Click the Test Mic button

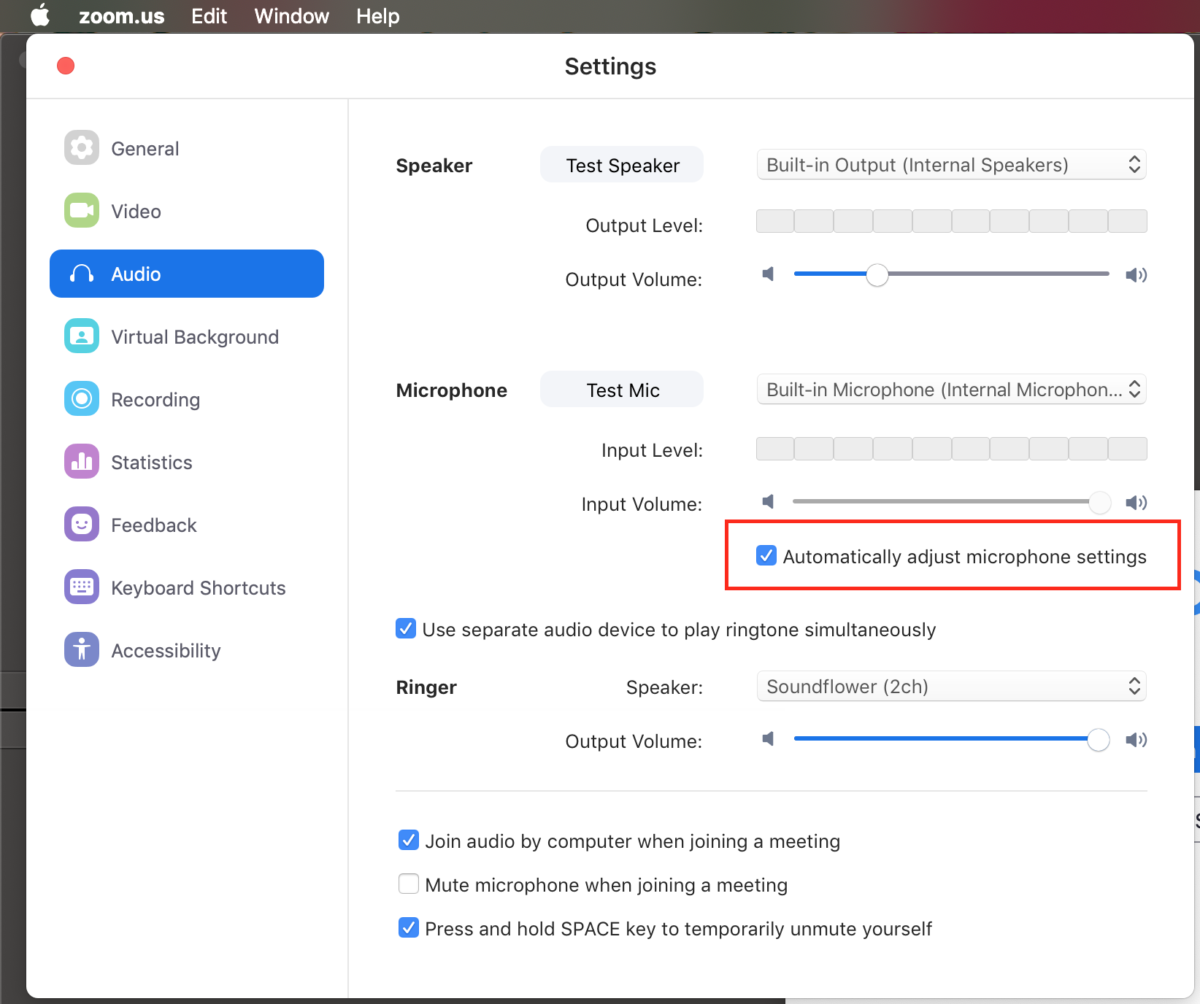[x=622, y=390]
